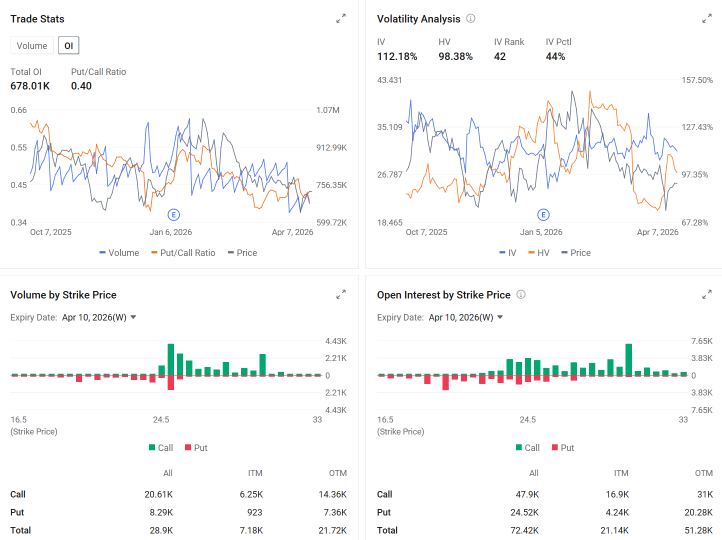This screenshot has width=722, height=540.
Task: Click the HV value 98.38%
Action: pyautogui.click(x=455, y=57)
